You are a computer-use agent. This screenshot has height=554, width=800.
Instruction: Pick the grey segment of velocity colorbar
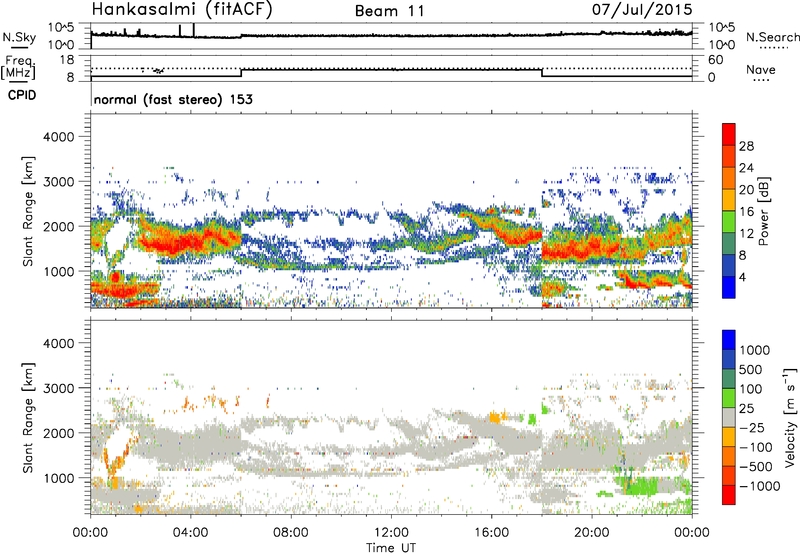tap(729, 417)
